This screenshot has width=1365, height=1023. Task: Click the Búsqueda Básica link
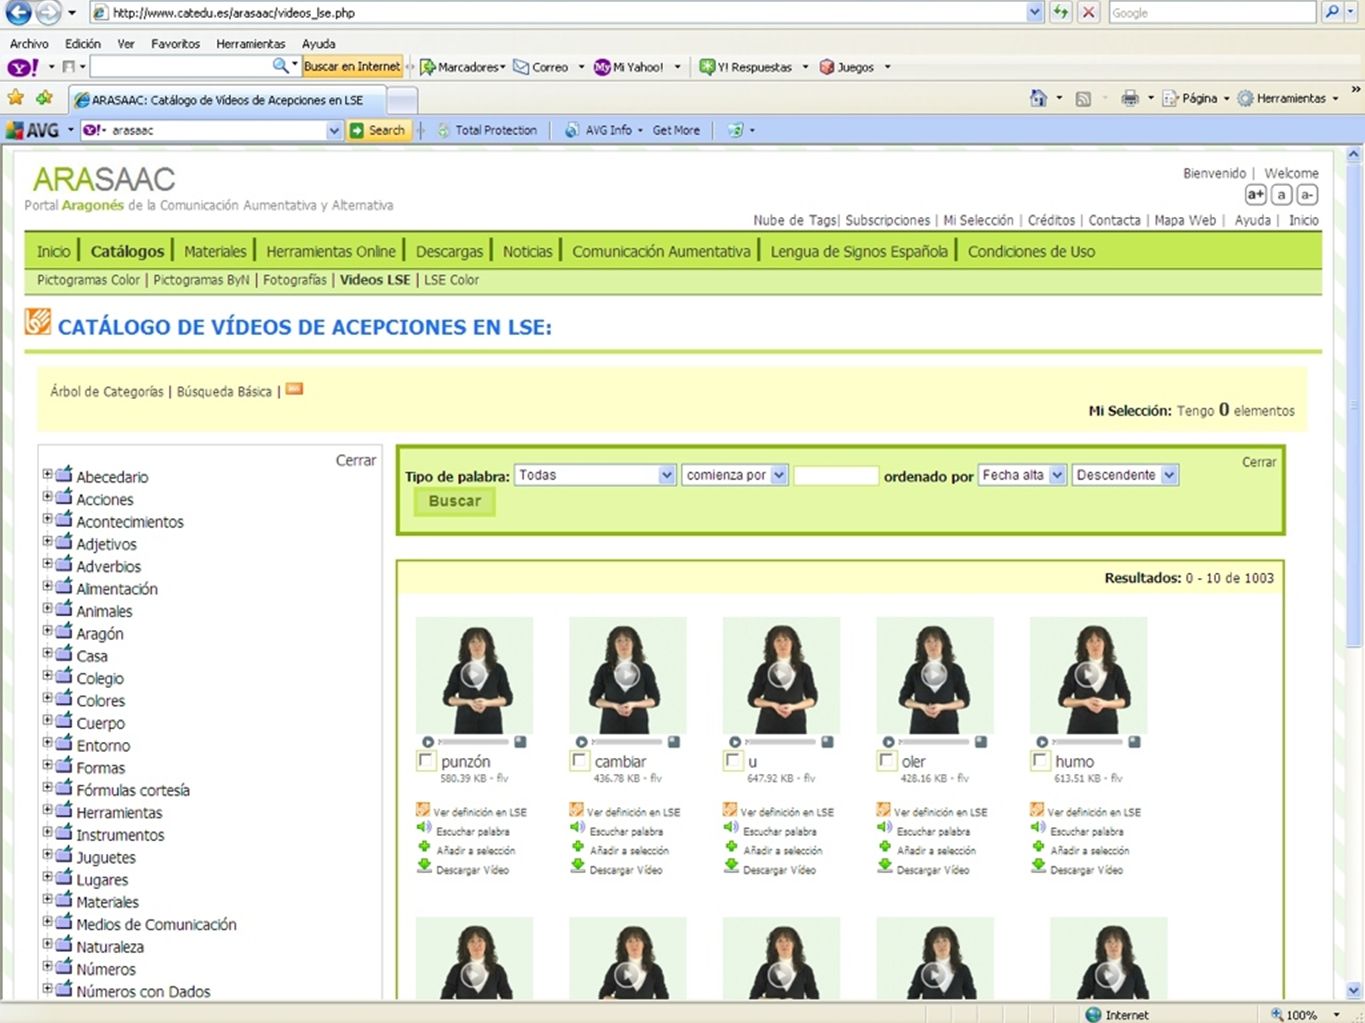(x=224, y=391)
